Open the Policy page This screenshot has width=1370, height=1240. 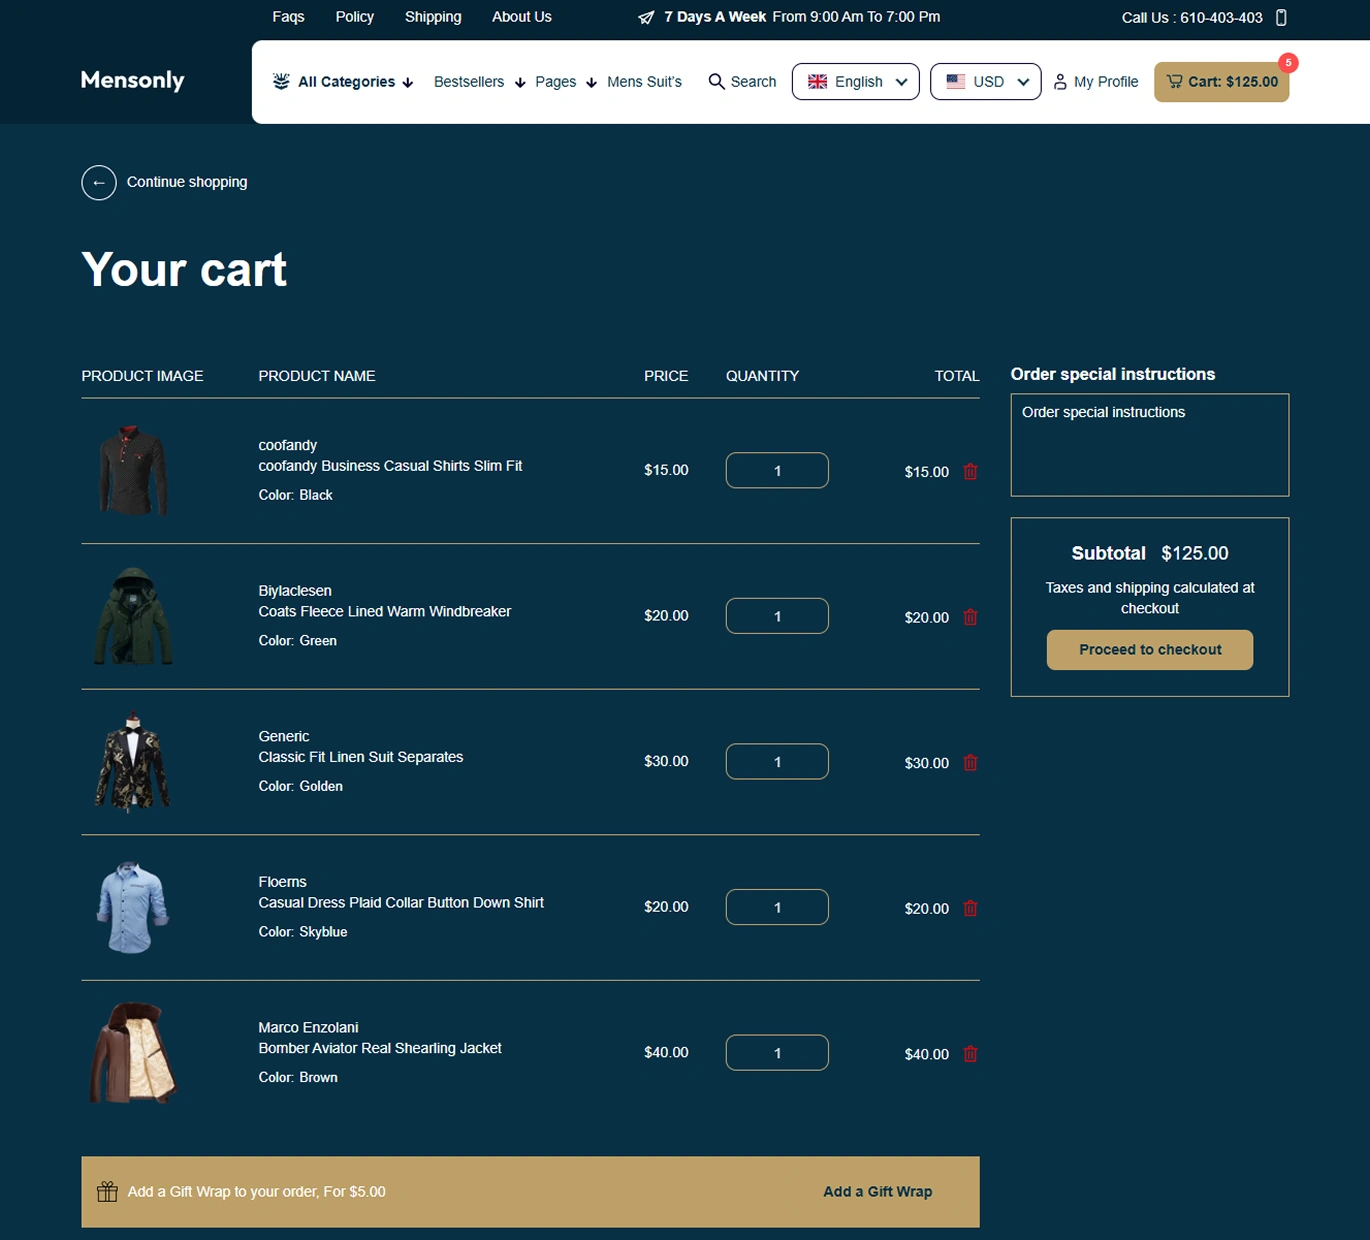pyautogui.click(x=354, y=17)
